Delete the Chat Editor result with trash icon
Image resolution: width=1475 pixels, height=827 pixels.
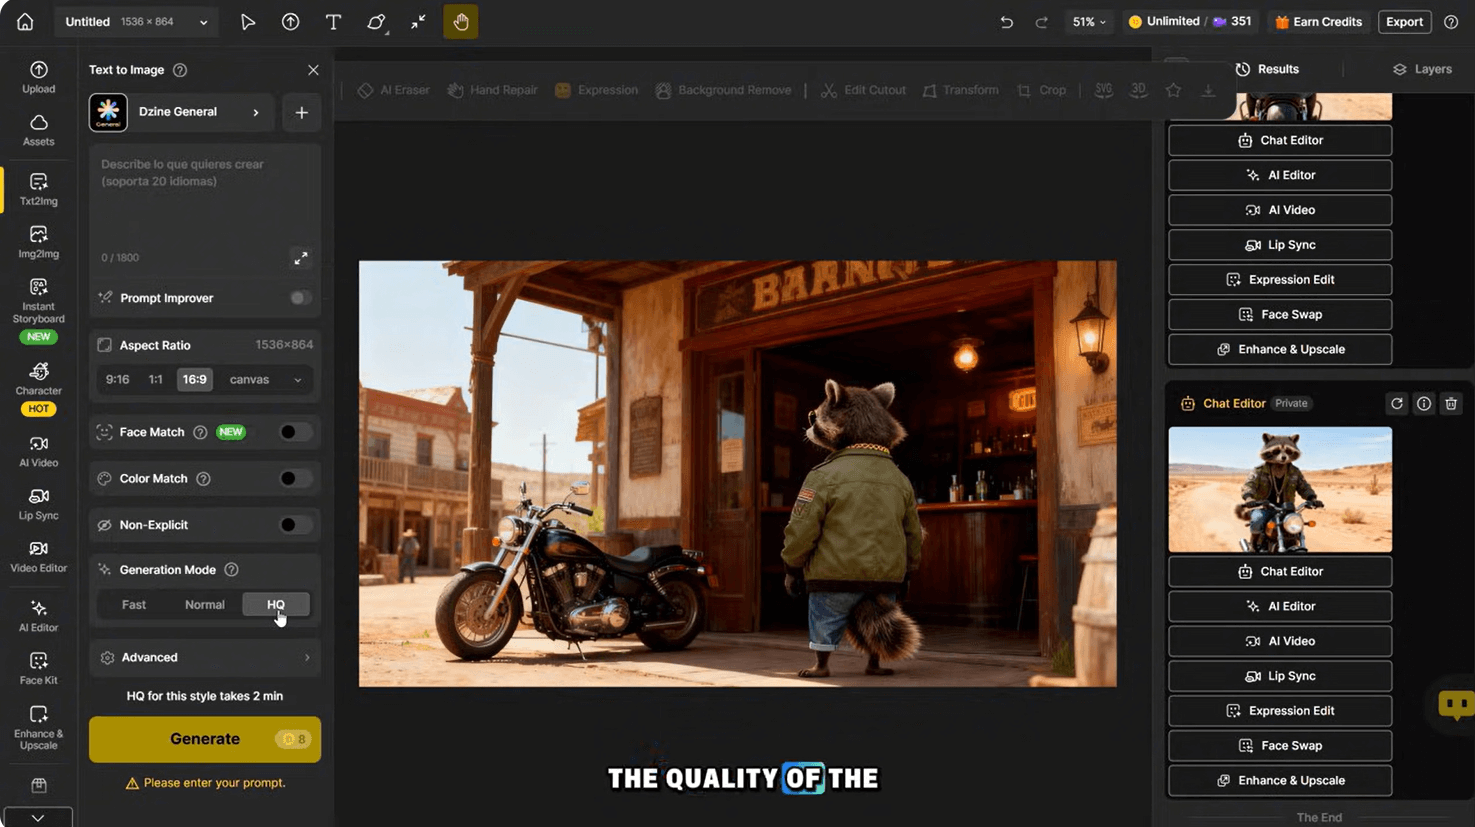pos(1451,404)
